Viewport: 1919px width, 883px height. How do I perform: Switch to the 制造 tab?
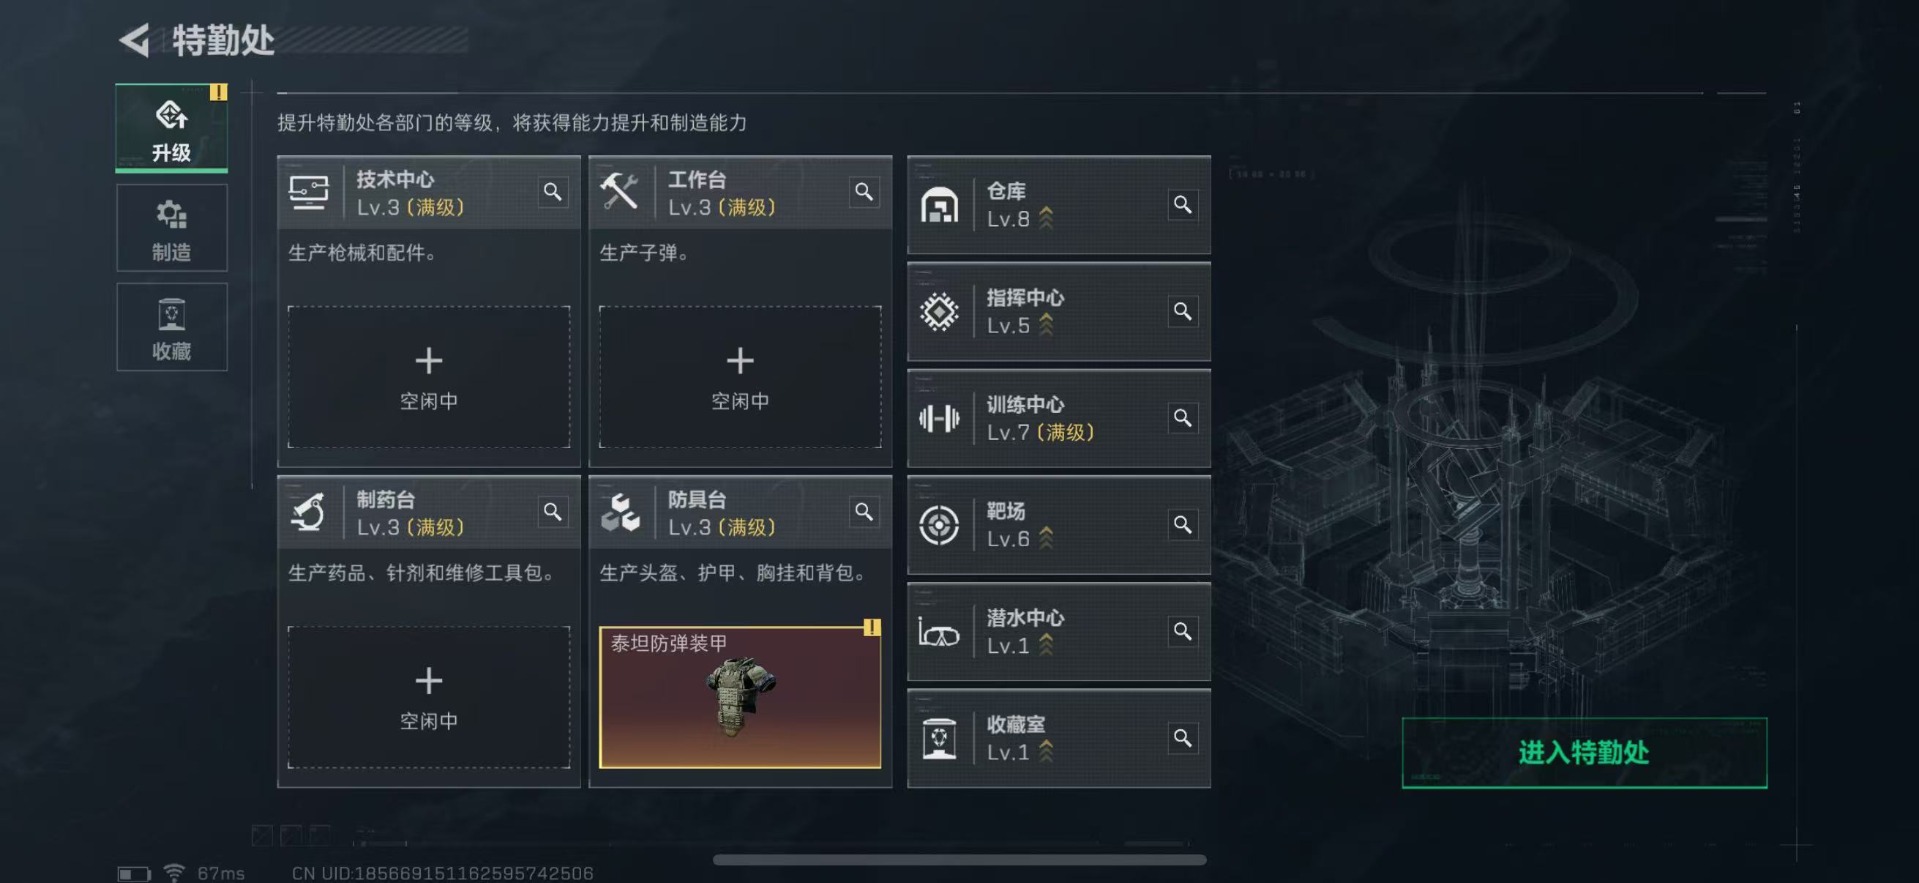[172, 228]
